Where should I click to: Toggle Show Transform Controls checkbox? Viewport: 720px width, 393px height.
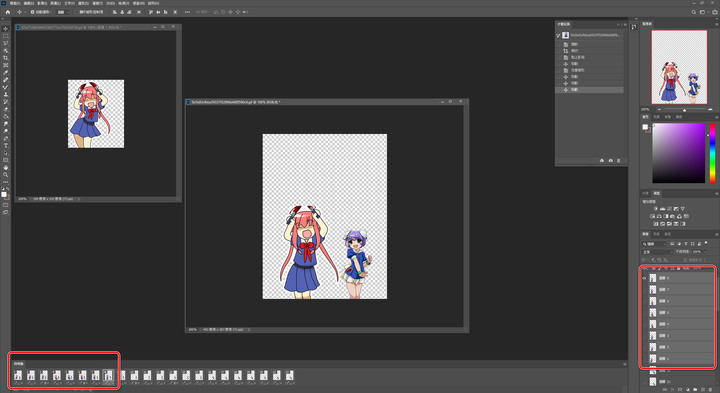point(76,12)
